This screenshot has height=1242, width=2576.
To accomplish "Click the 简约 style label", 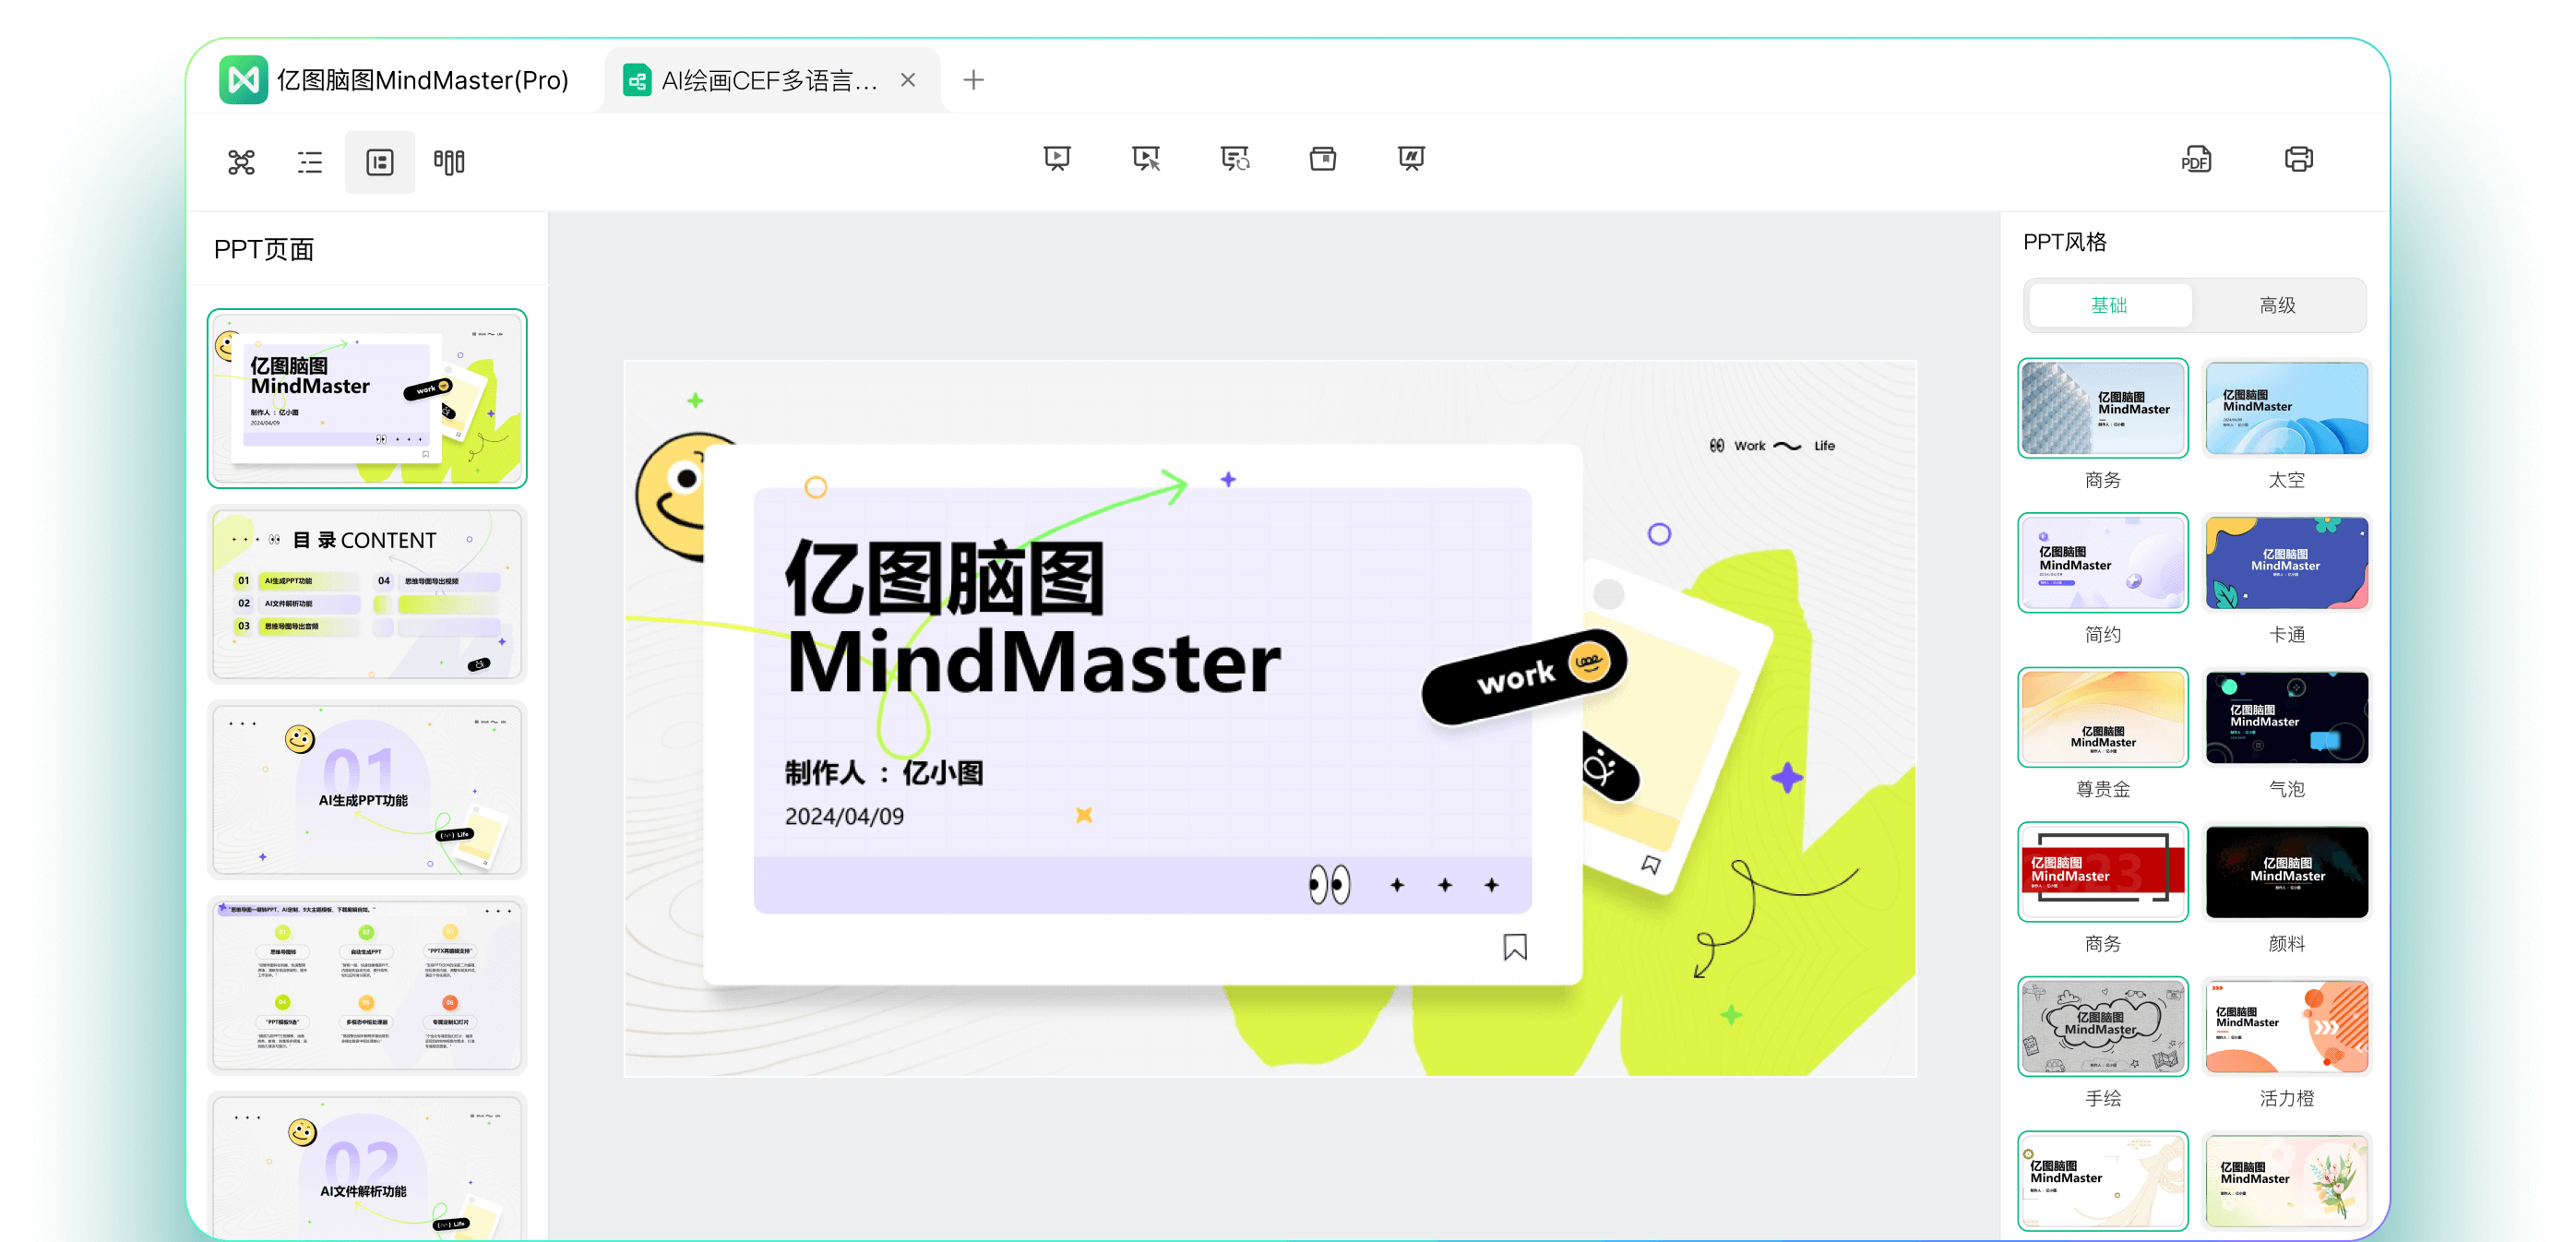I will pyautogui.click(x=2103, y=634).
